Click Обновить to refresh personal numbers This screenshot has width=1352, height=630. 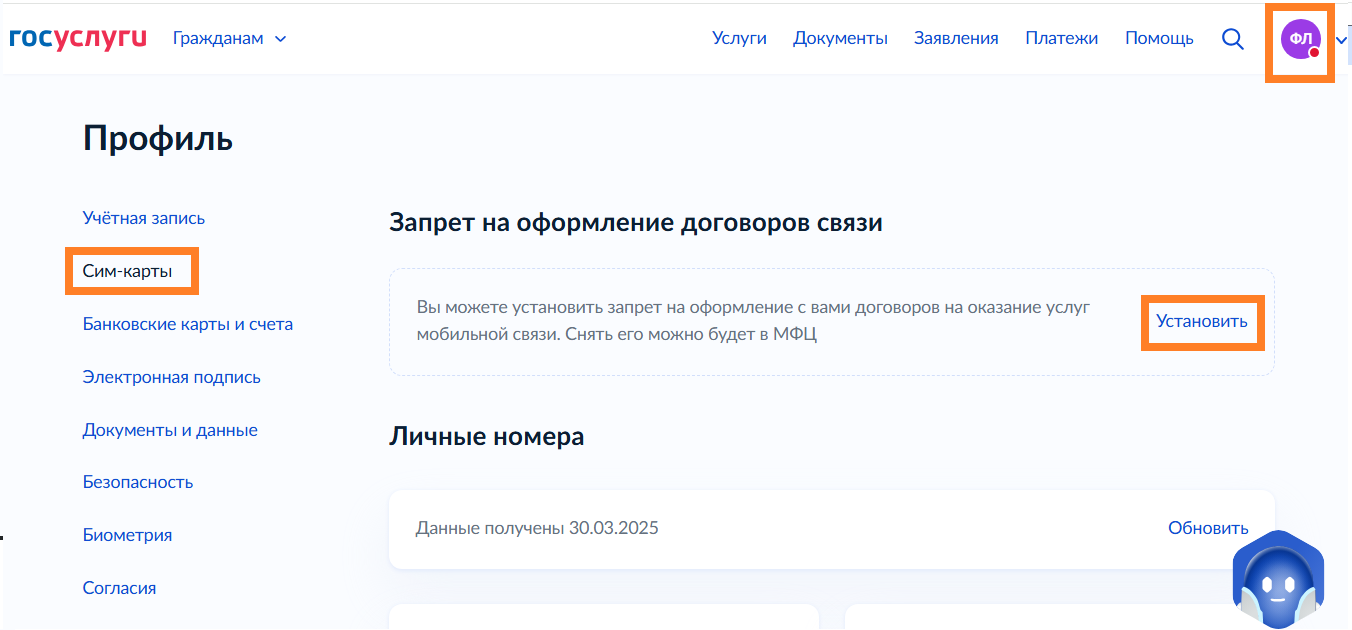(1208, 528)
